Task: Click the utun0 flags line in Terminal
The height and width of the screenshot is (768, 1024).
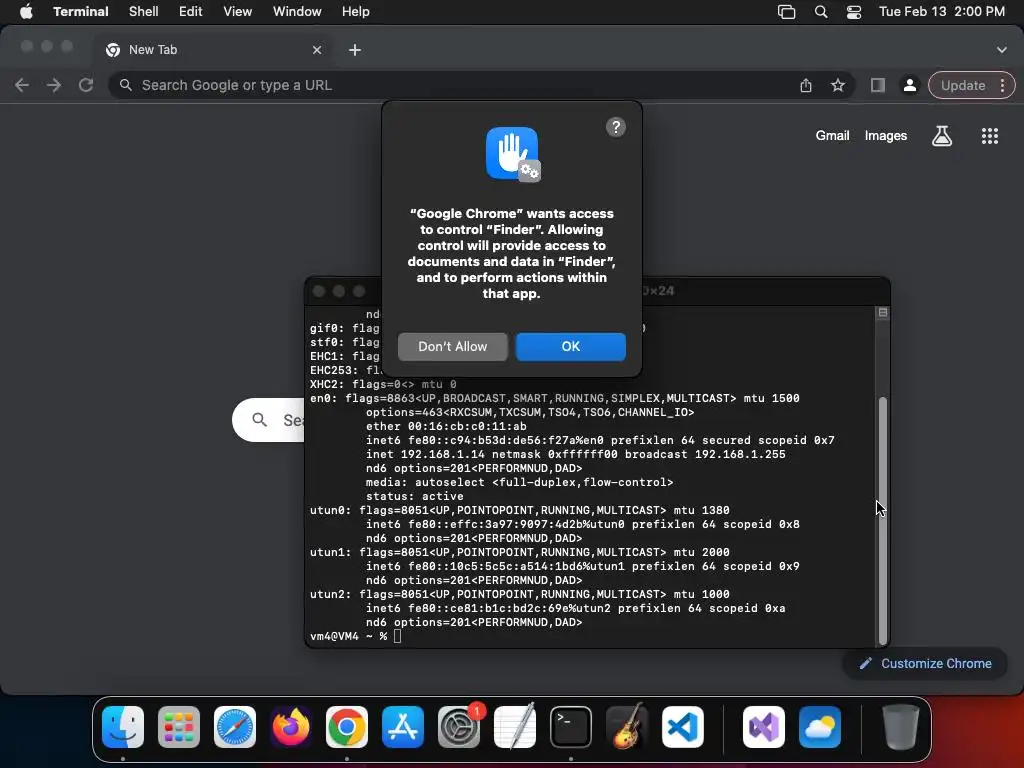Action: (x=520, y=510)
